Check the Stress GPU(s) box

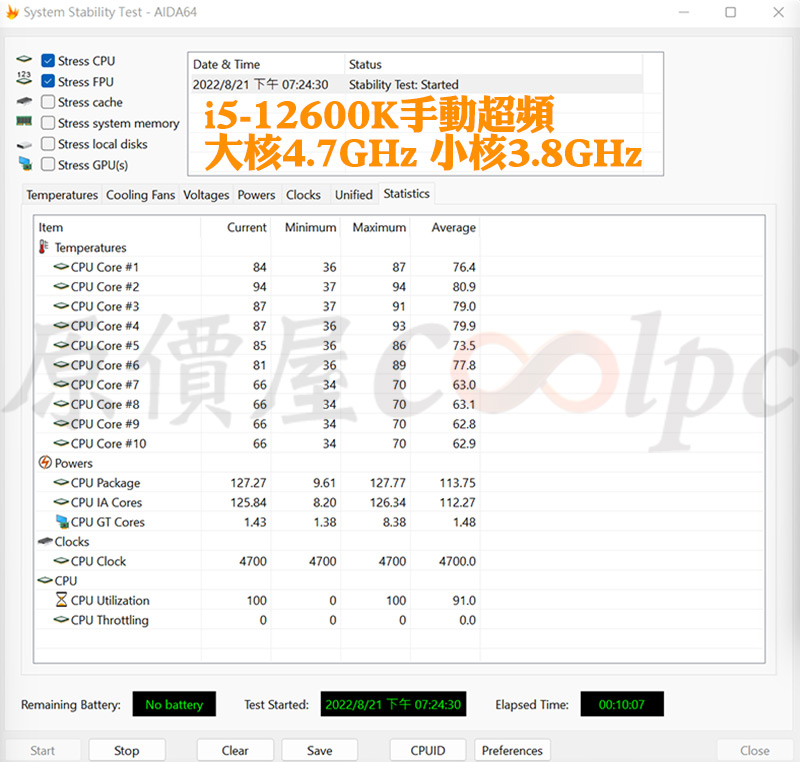[48, 164]
